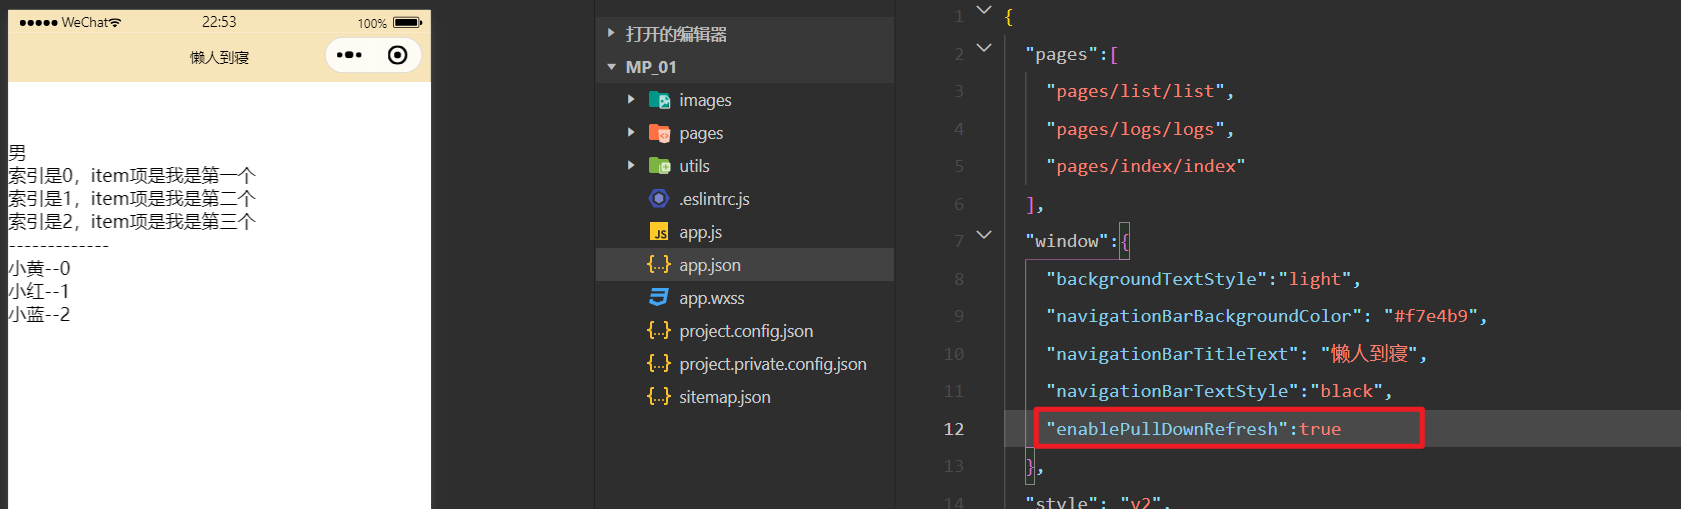Expand the images folder arrow
Screen dimensions: 1681x509
(x=631, y=99)
